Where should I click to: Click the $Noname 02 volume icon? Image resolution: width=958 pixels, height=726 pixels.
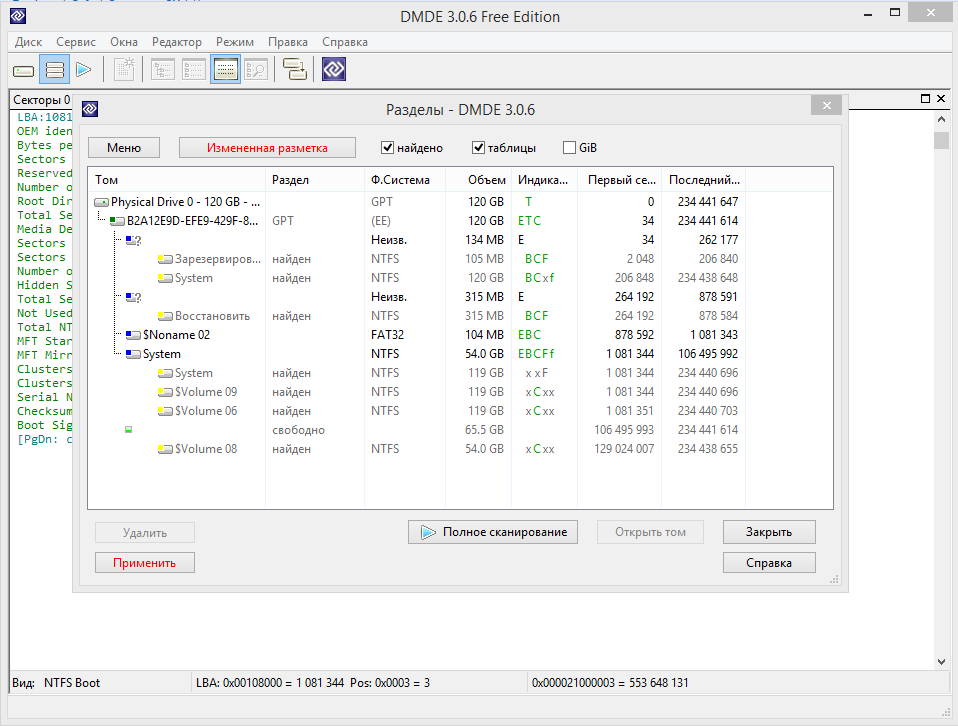(133, 335)
